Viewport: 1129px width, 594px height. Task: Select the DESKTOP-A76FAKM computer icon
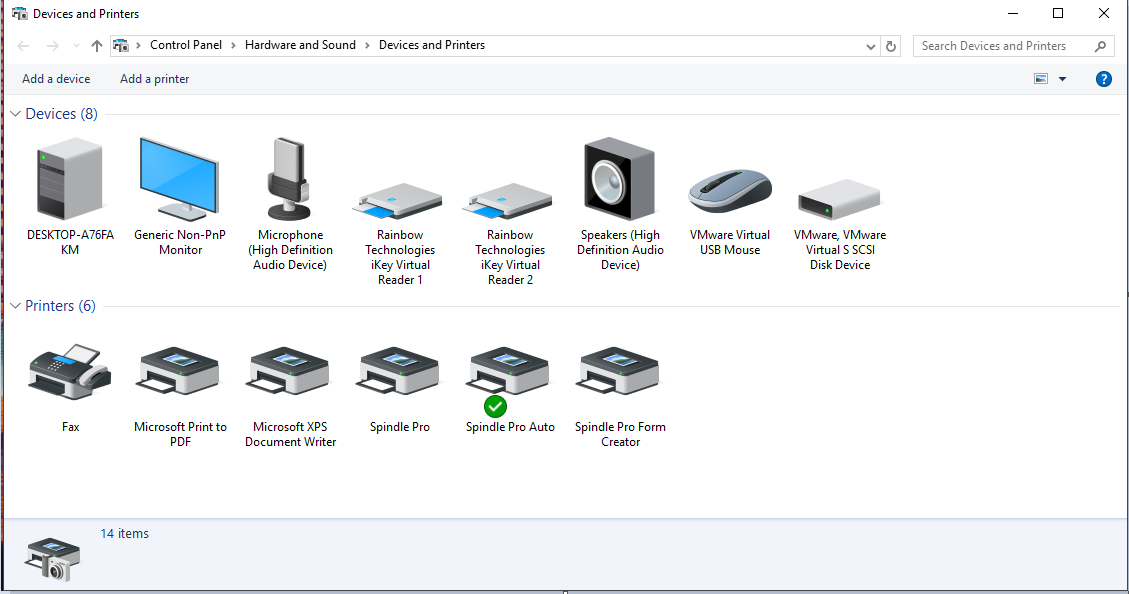tap(70, 179)
